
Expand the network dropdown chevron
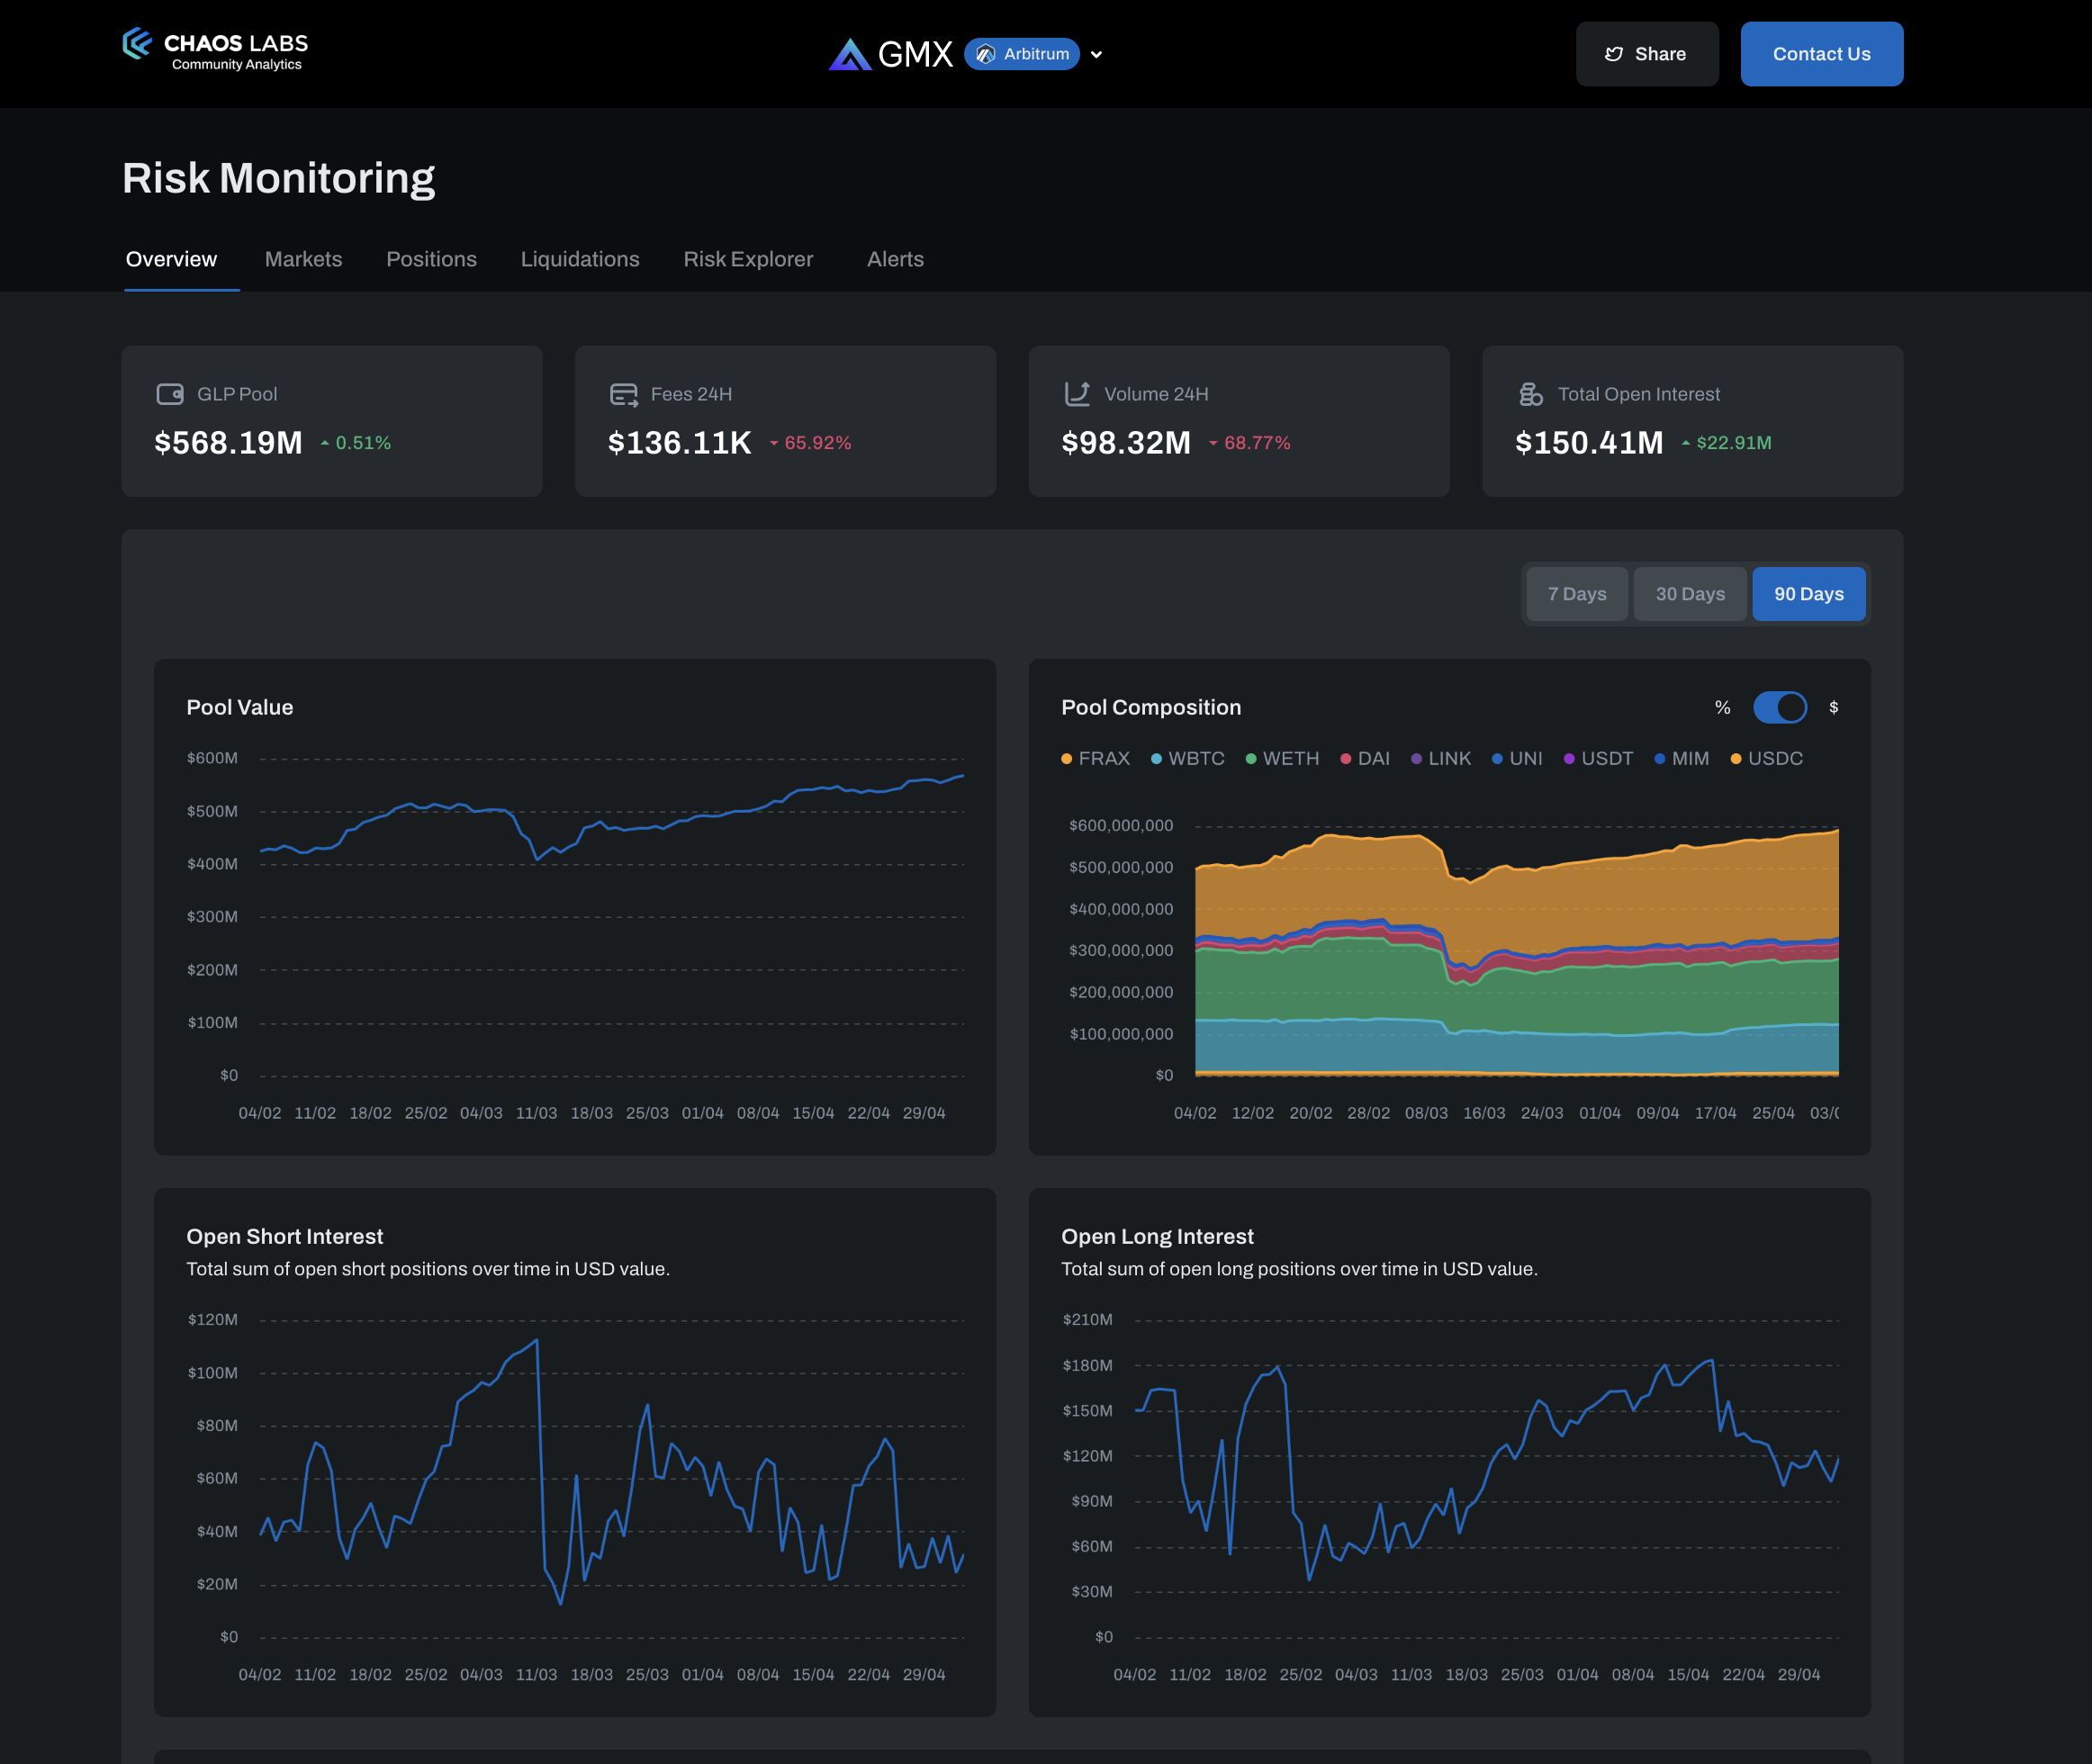(x=1096, y=55)
